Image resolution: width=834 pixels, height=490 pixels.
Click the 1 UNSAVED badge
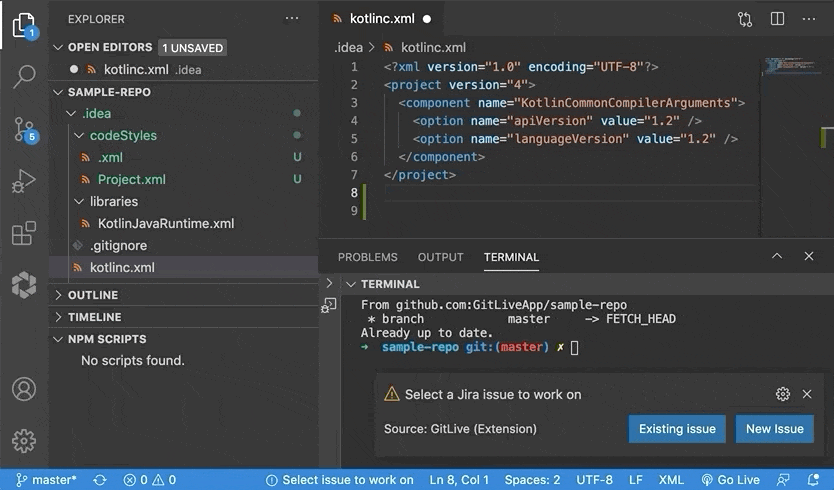pos(193,48)
